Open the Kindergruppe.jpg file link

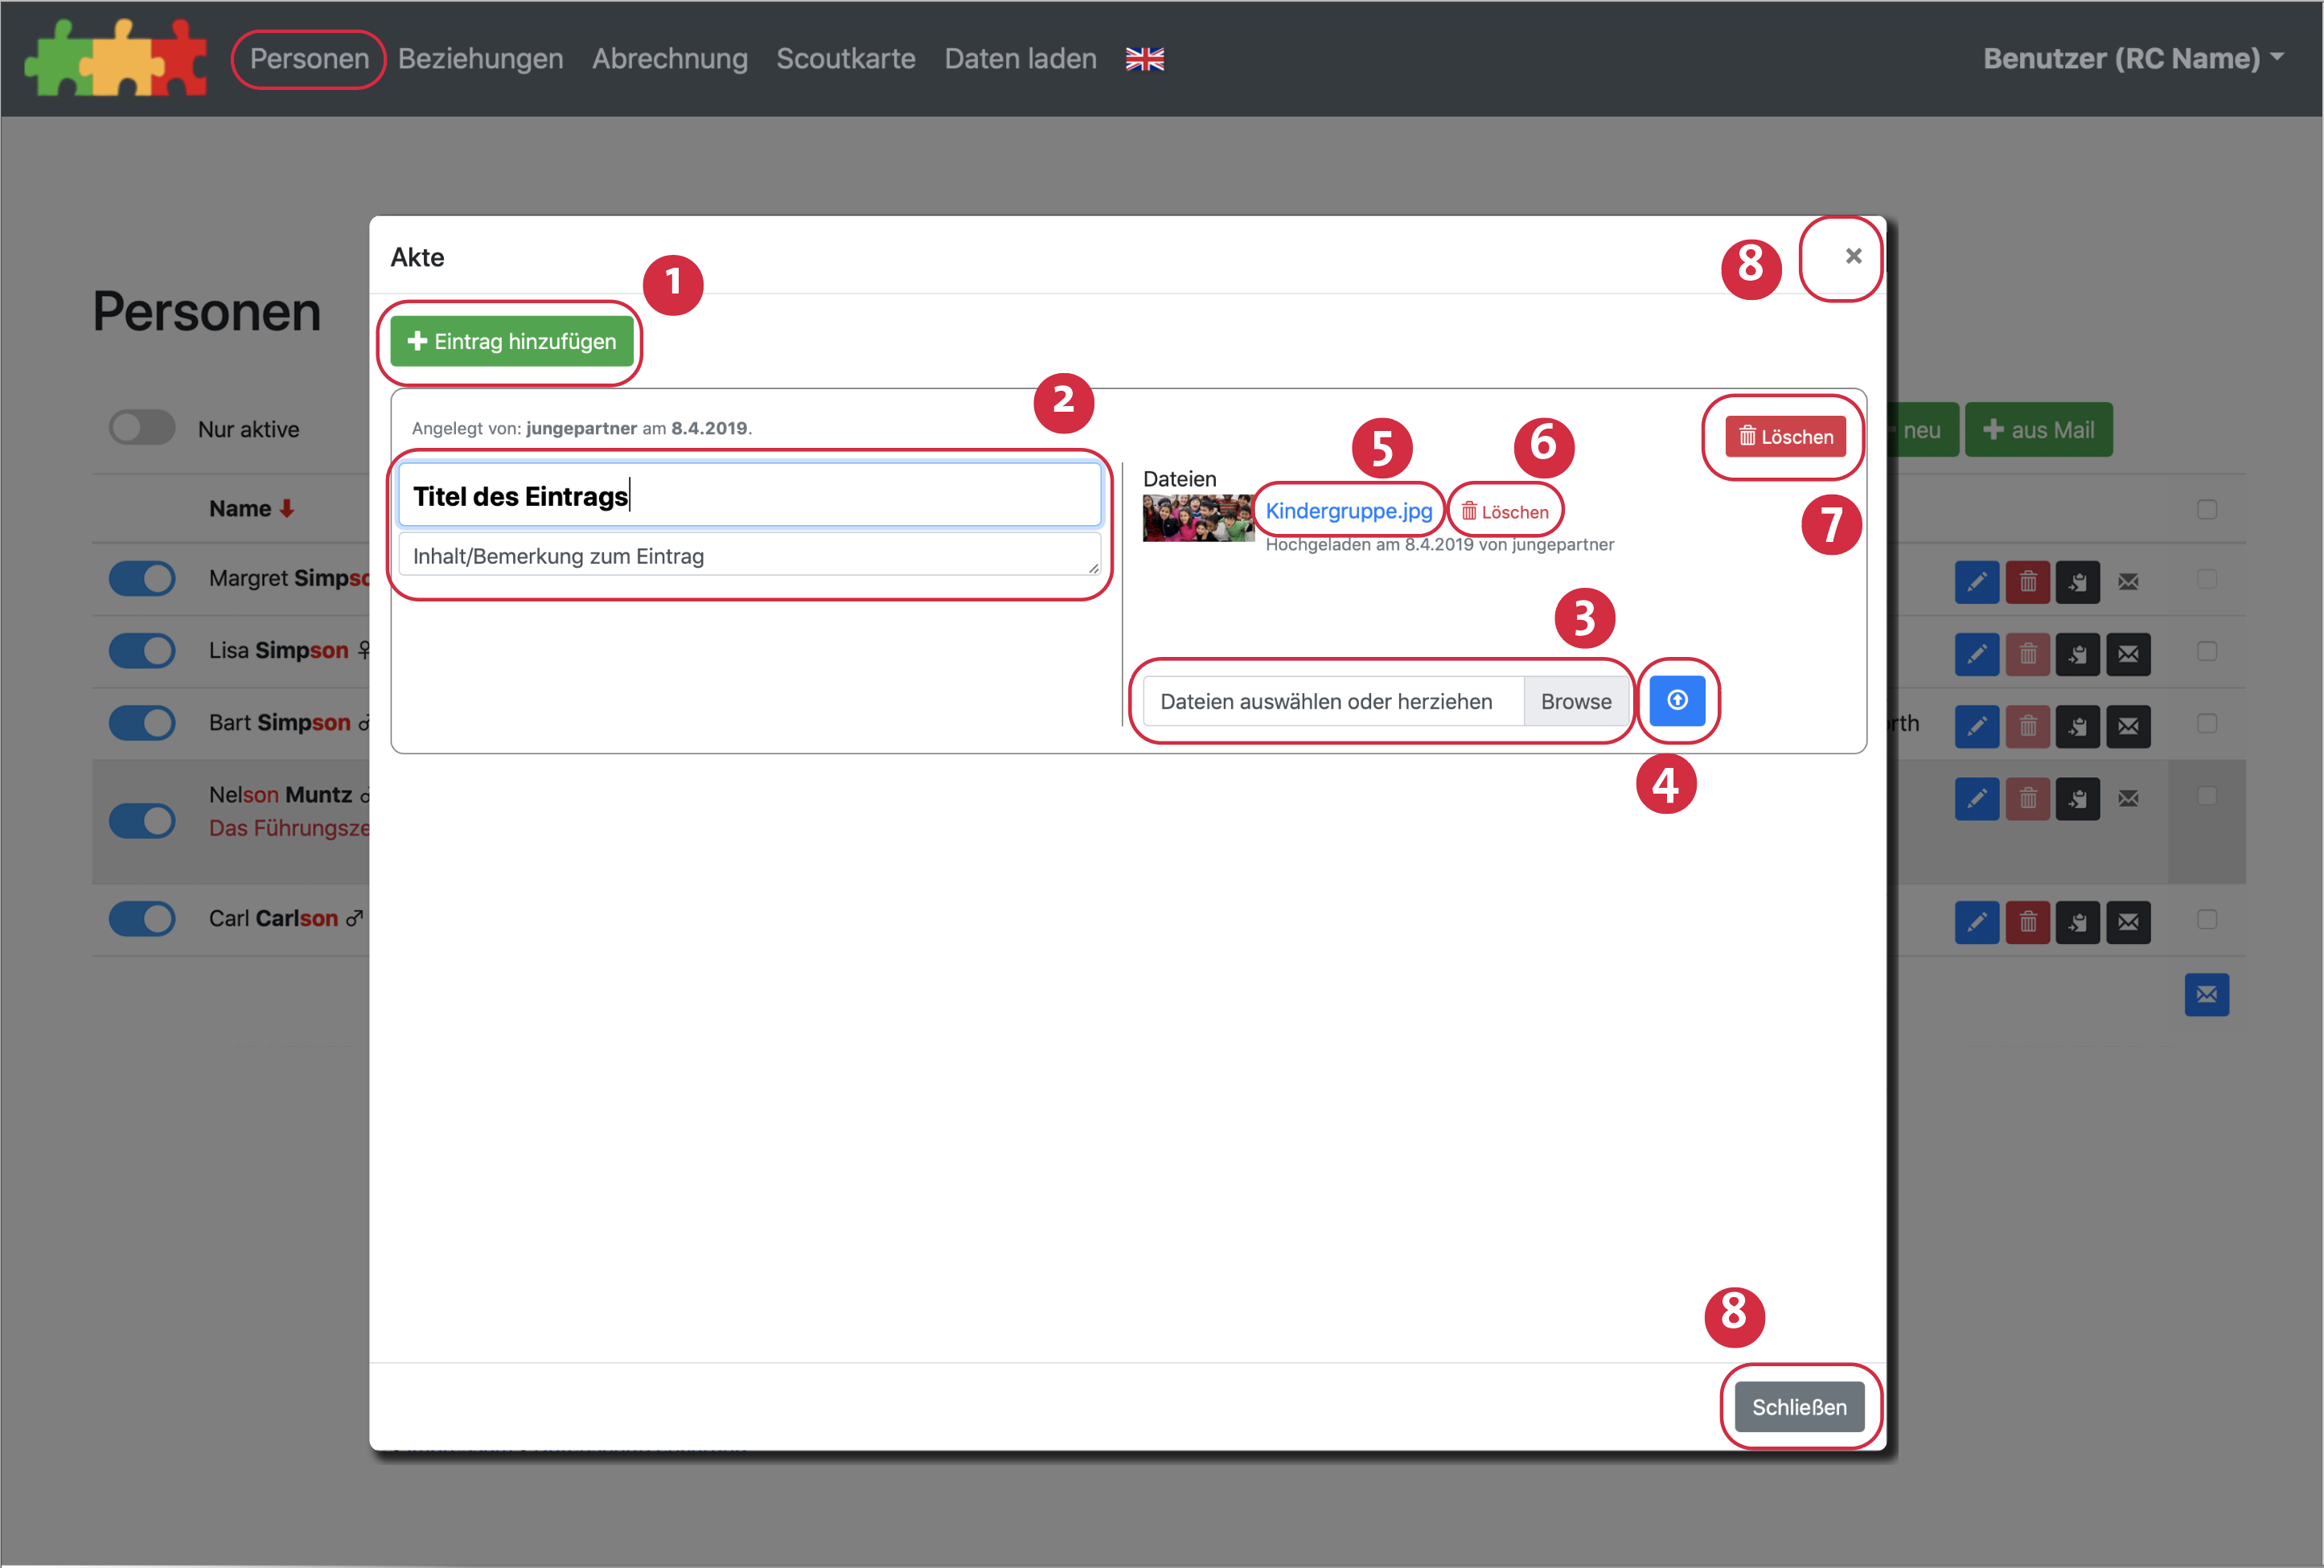1348,510
